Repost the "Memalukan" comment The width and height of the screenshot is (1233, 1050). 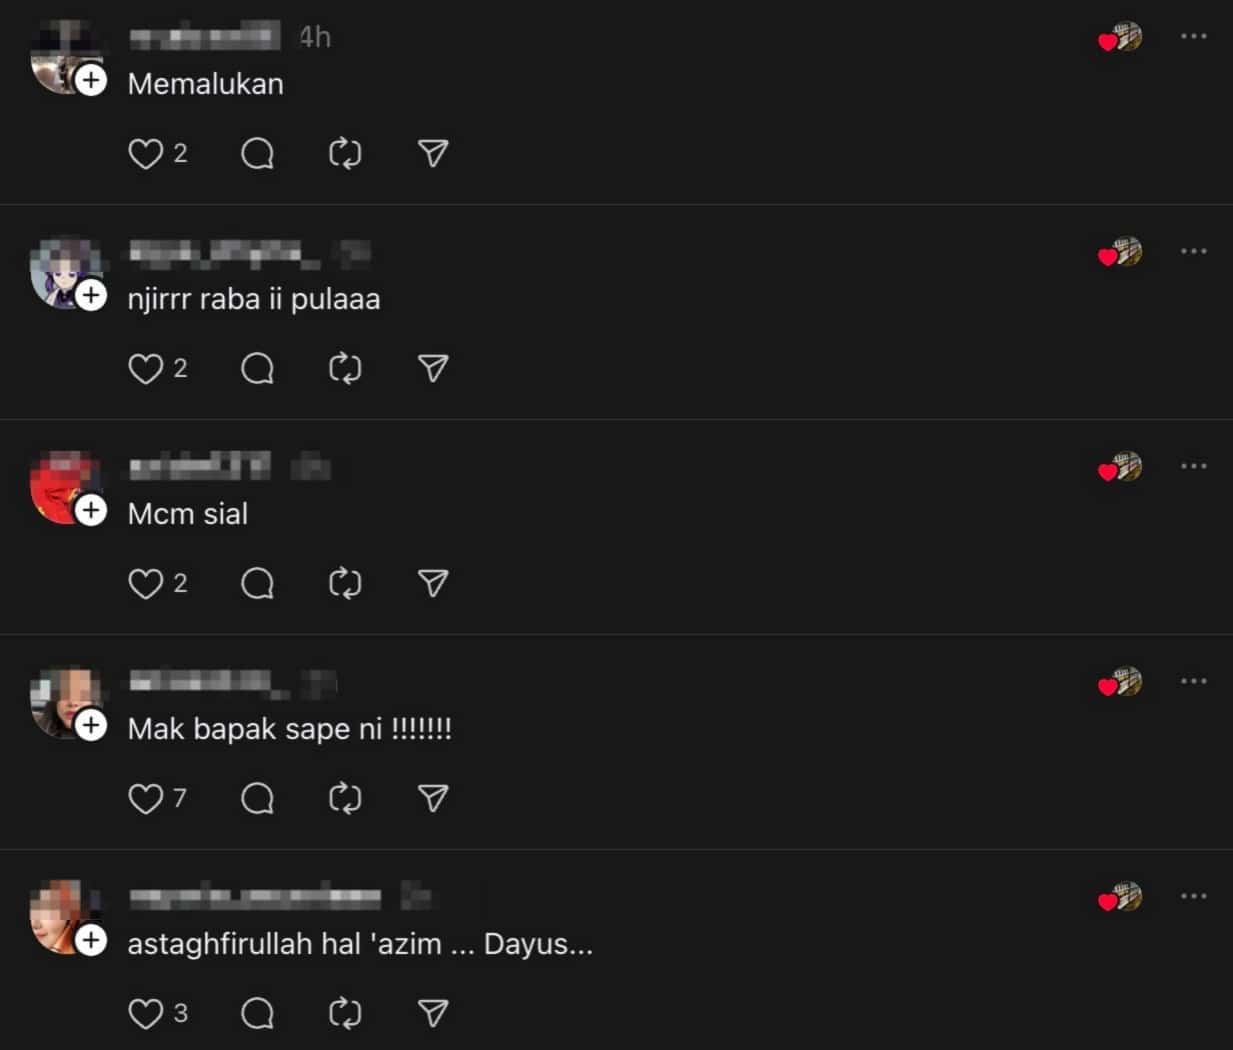coord(344,152)
